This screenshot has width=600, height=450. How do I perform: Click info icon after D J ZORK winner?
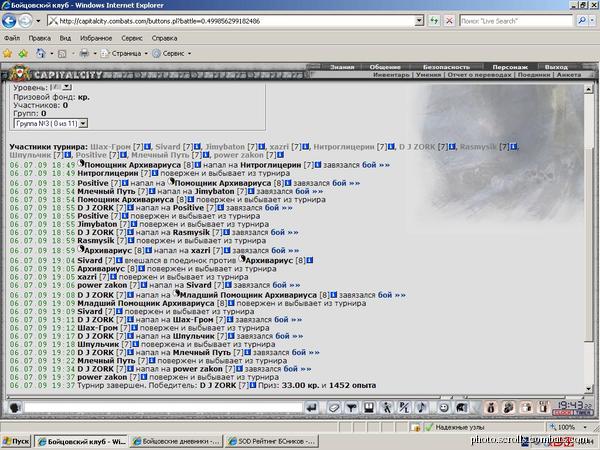click(x=253, y=385)
